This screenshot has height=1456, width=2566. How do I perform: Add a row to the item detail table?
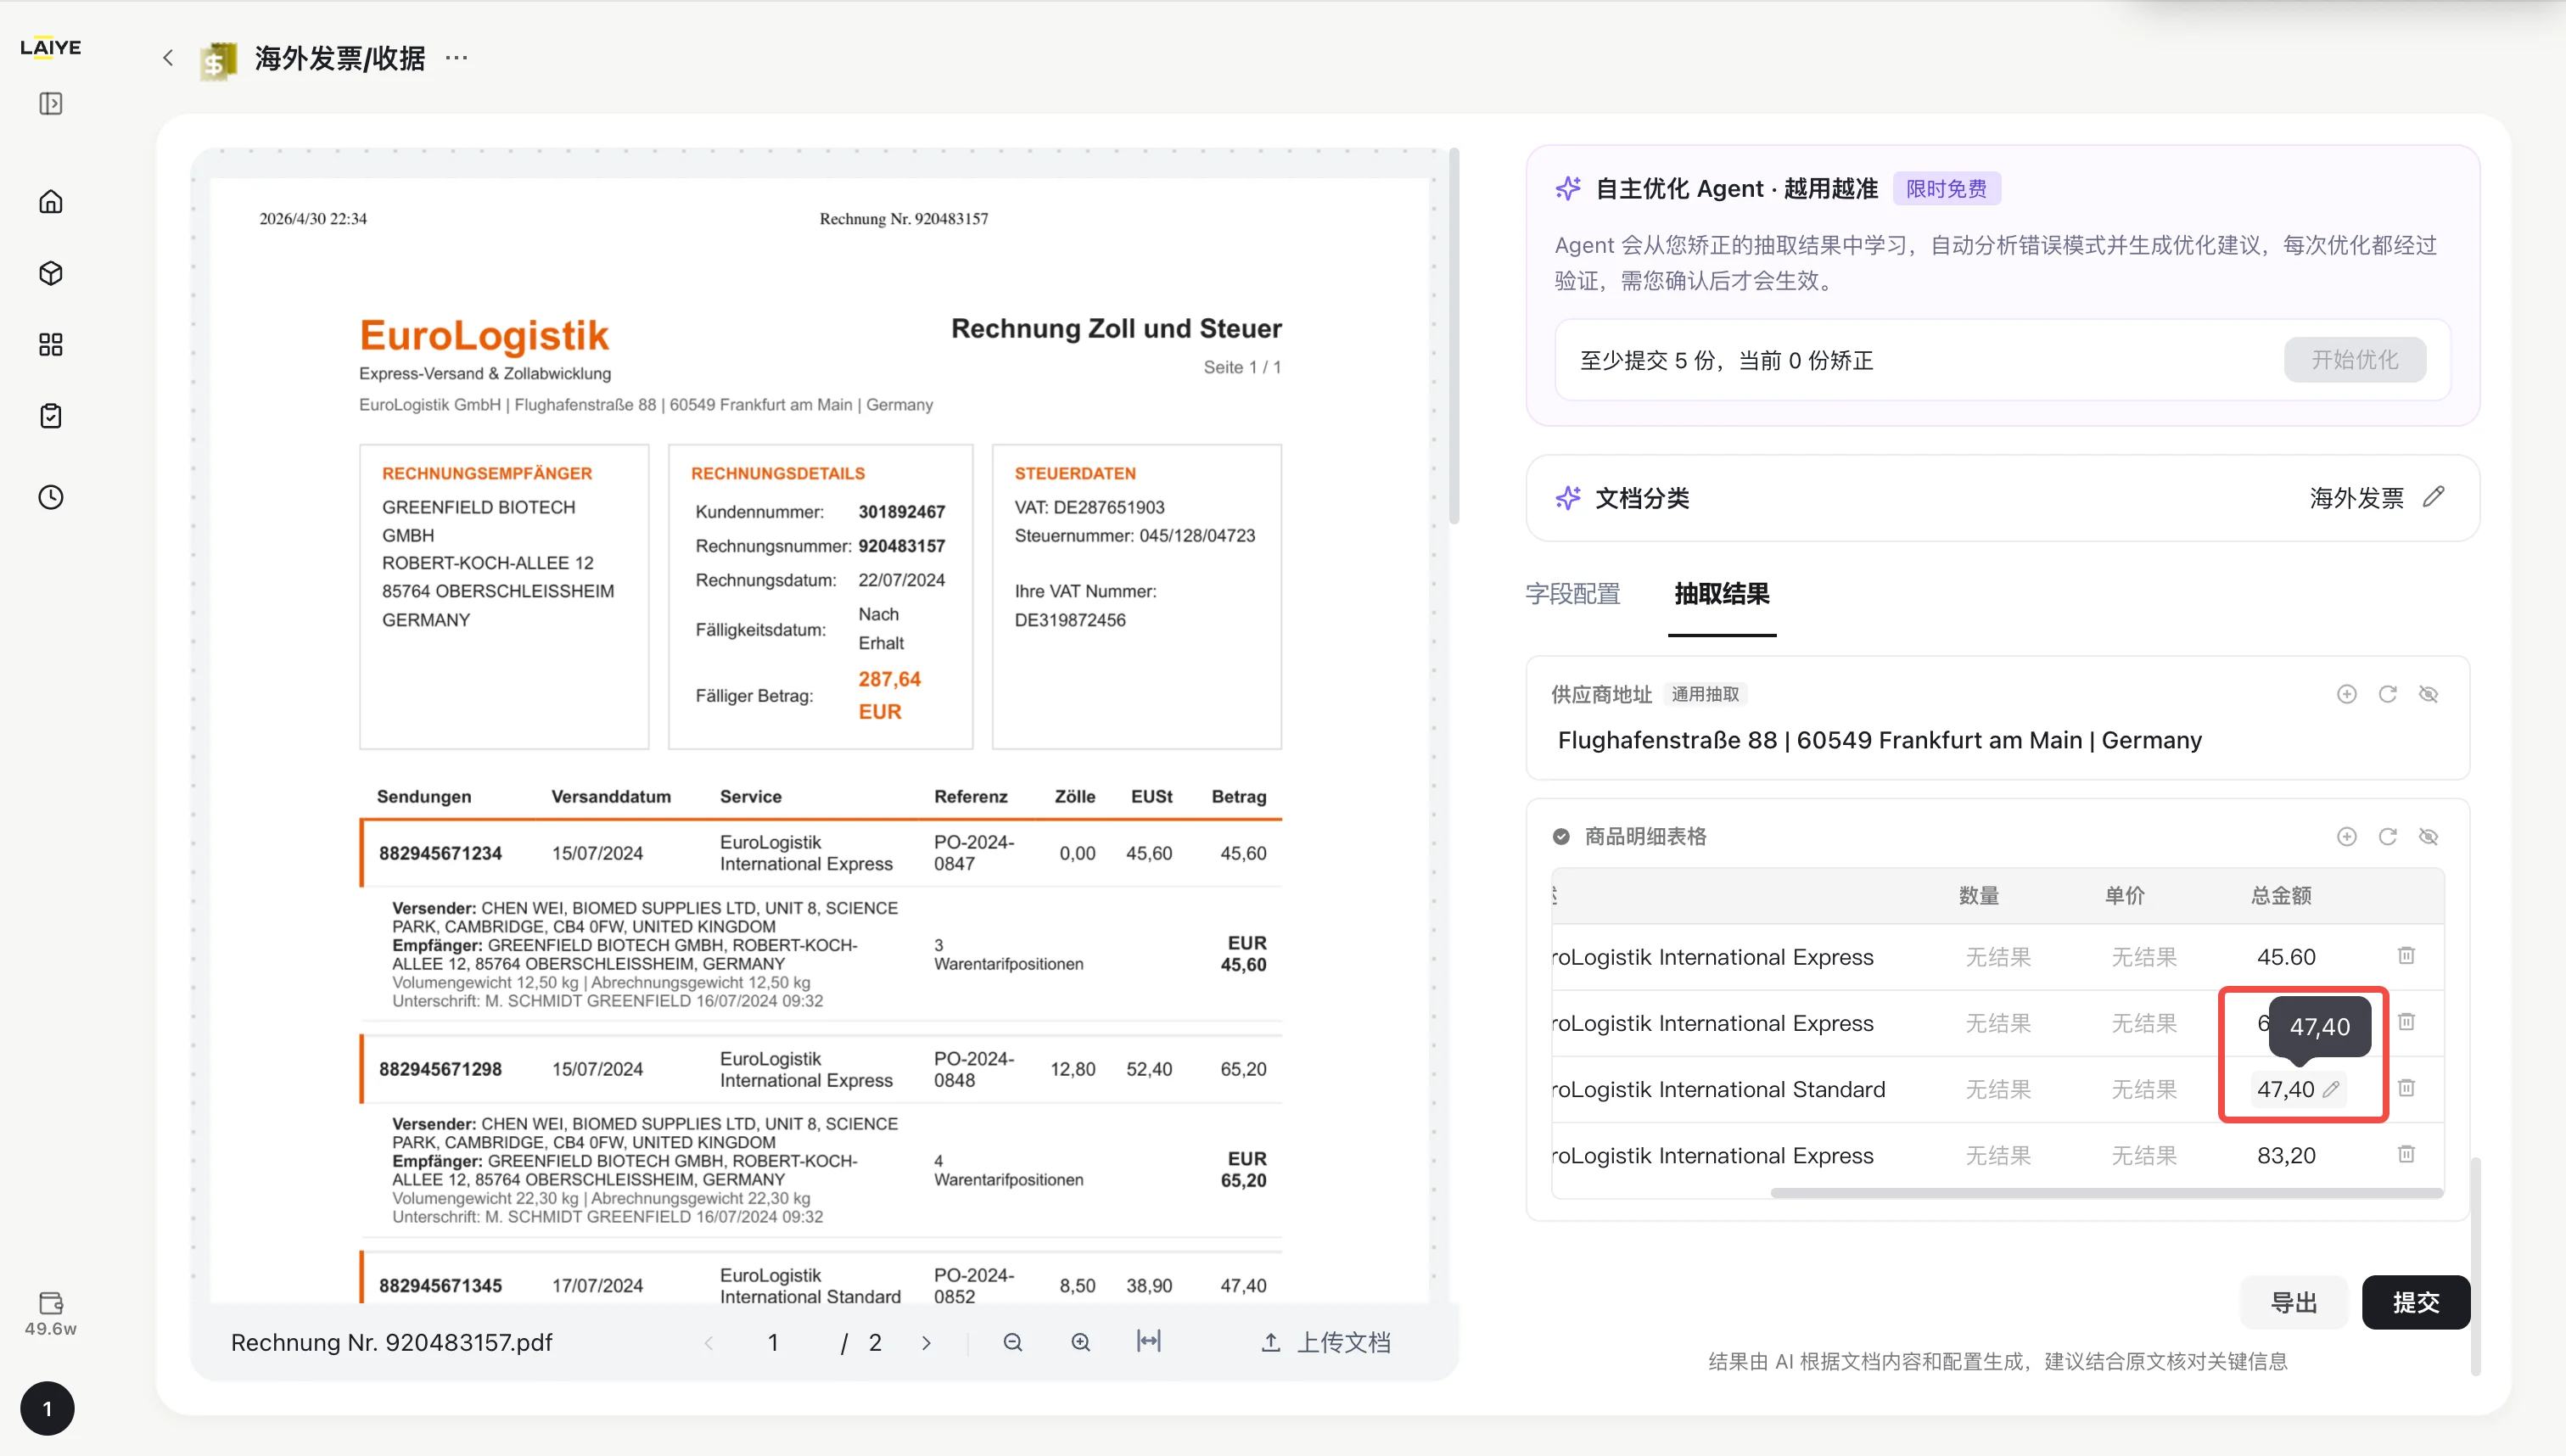click(2347, 836)
